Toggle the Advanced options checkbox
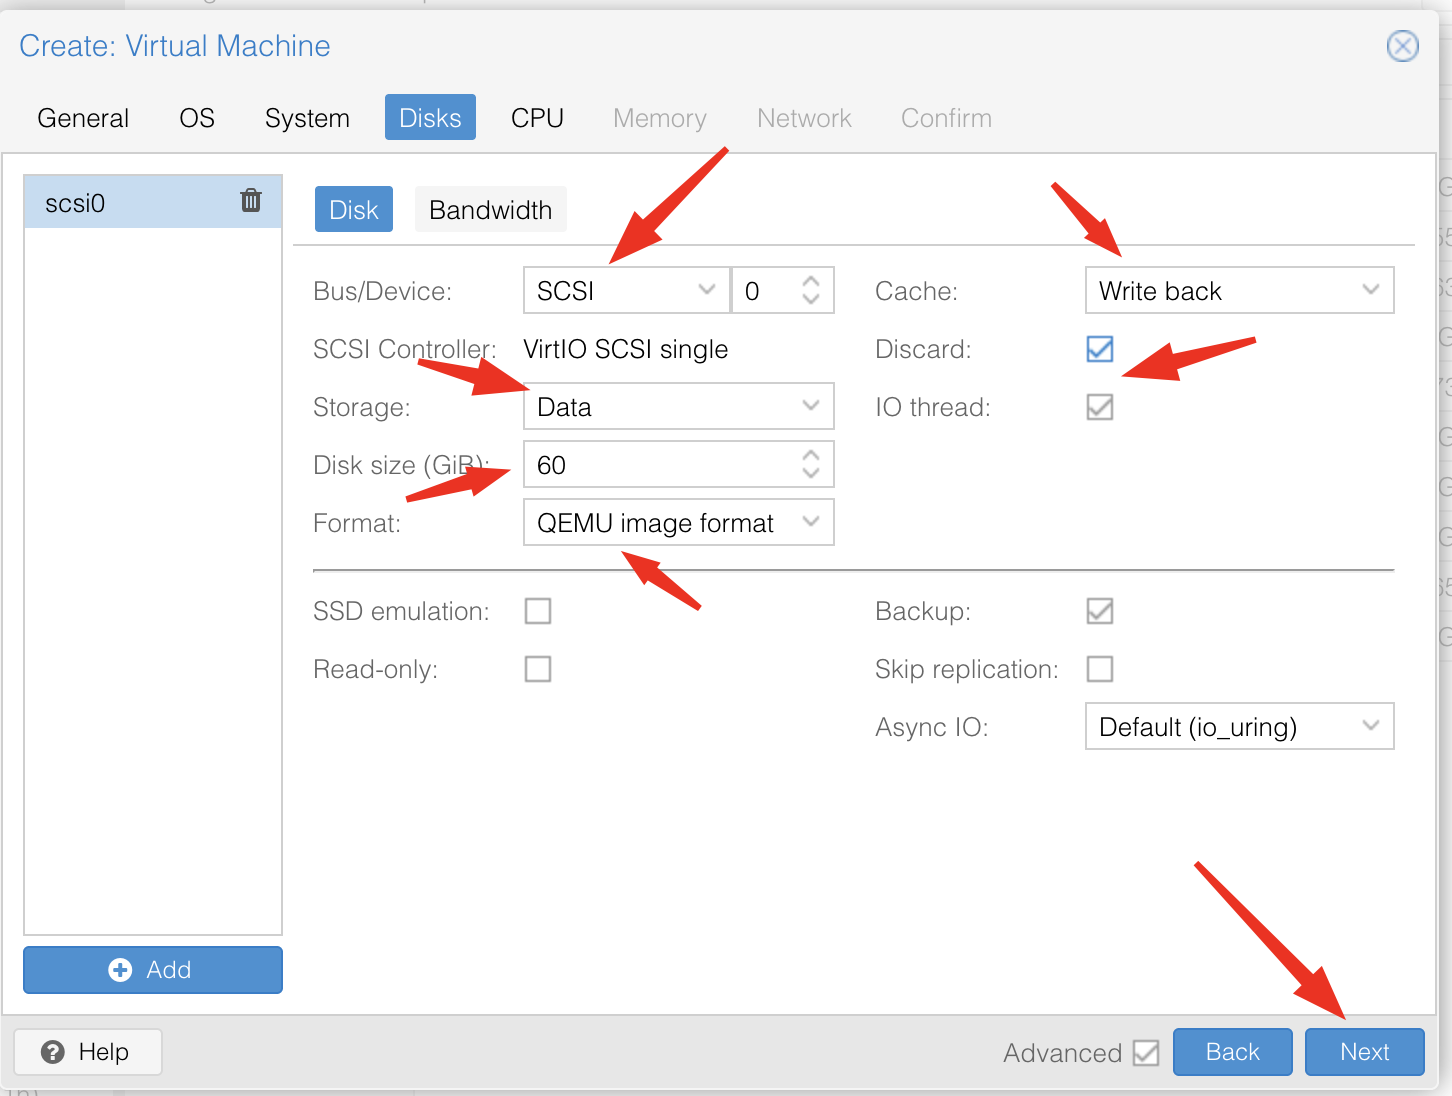1452x1096 pixels. (x=1146, y=1053)
